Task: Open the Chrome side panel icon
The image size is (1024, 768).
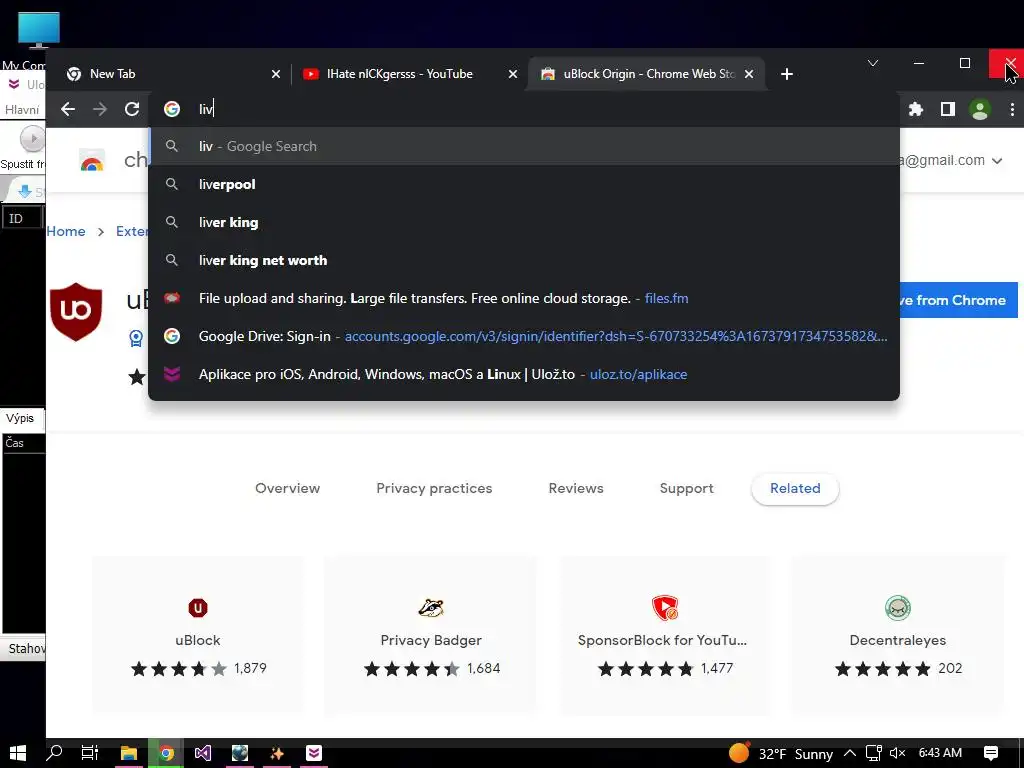Action: point(948,109)
